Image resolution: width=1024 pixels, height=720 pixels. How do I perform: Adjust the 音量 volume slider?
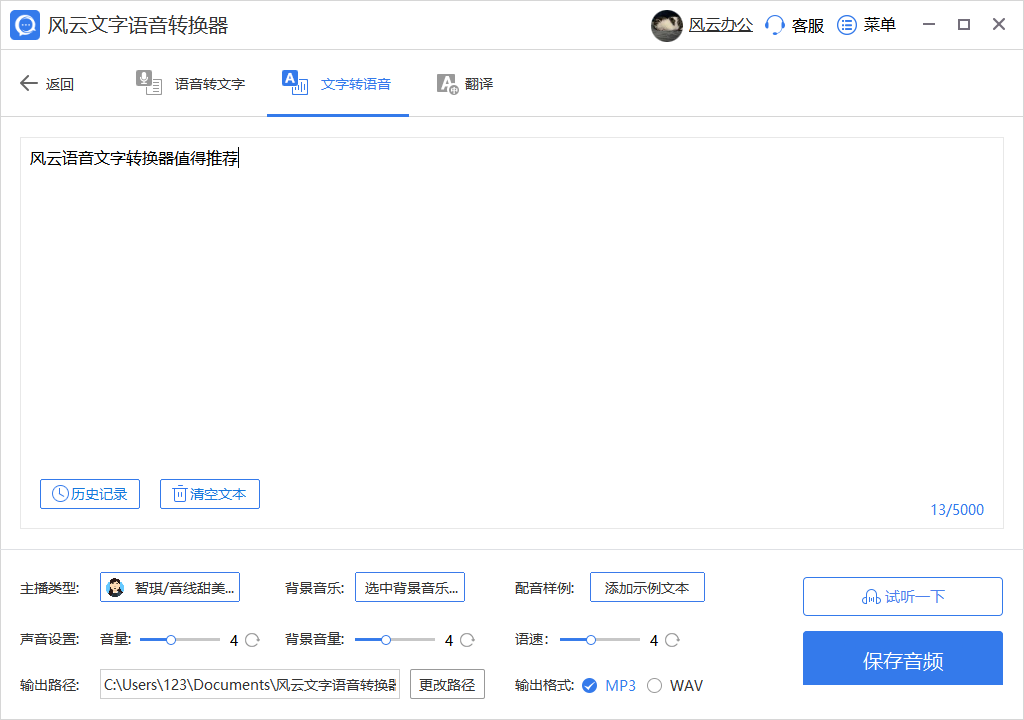click(x=180, y=640)
